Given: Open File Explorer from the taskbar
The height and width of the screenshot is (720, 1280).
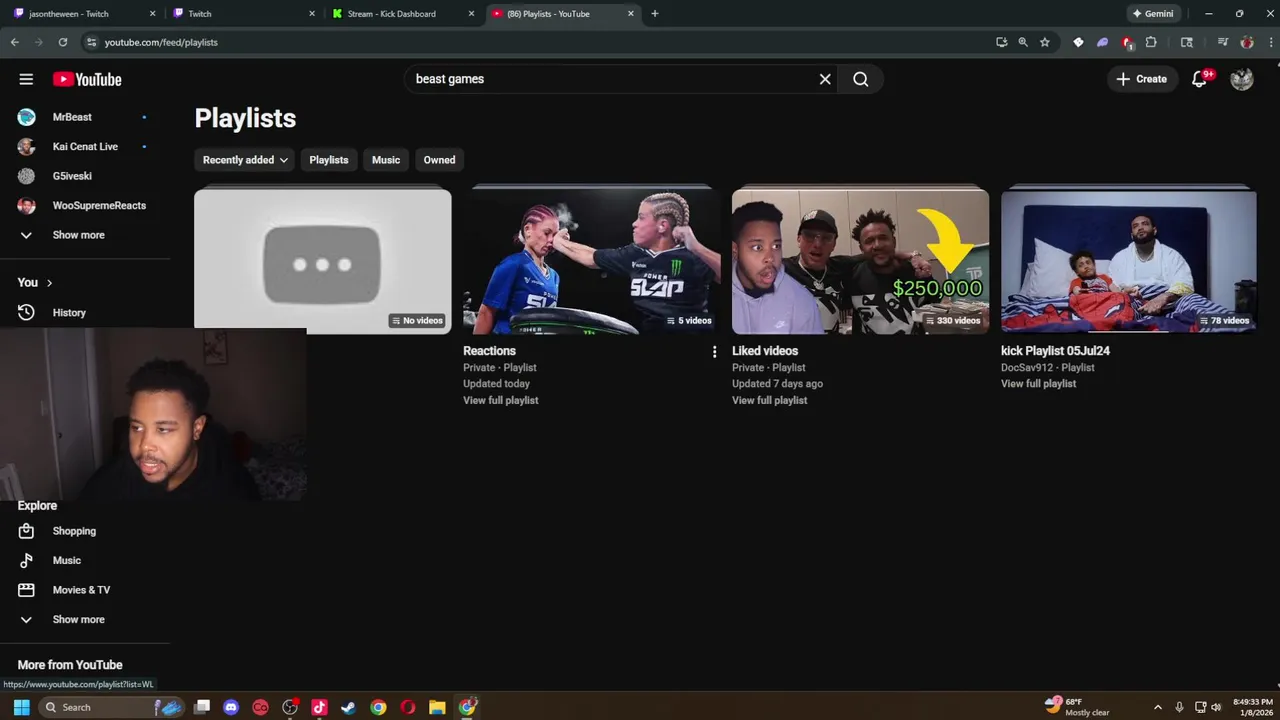Looking at the screenshot, I should 437,707.
